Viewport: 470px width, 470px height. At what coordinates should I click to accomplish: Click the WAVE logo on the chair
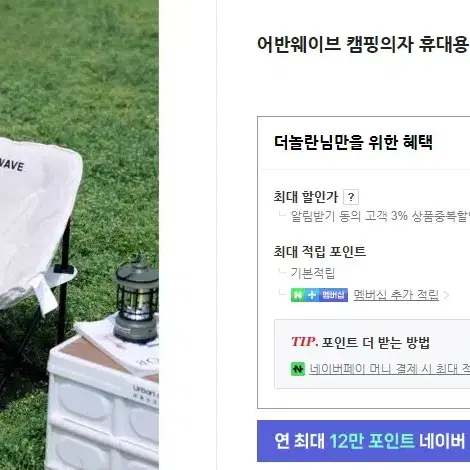(x=12, y=165)
